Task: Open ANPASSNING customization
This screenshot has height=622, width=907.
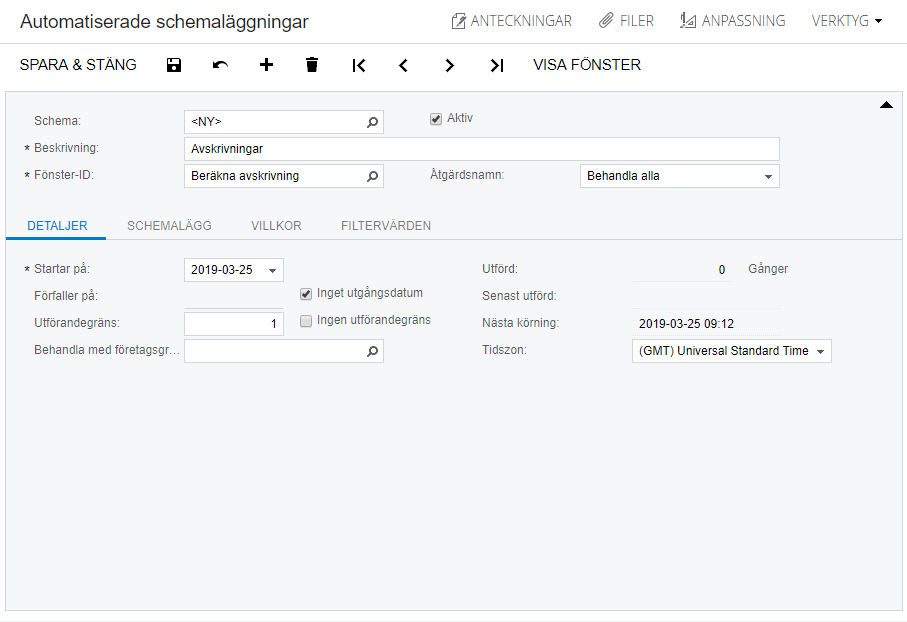Action: 733,21
